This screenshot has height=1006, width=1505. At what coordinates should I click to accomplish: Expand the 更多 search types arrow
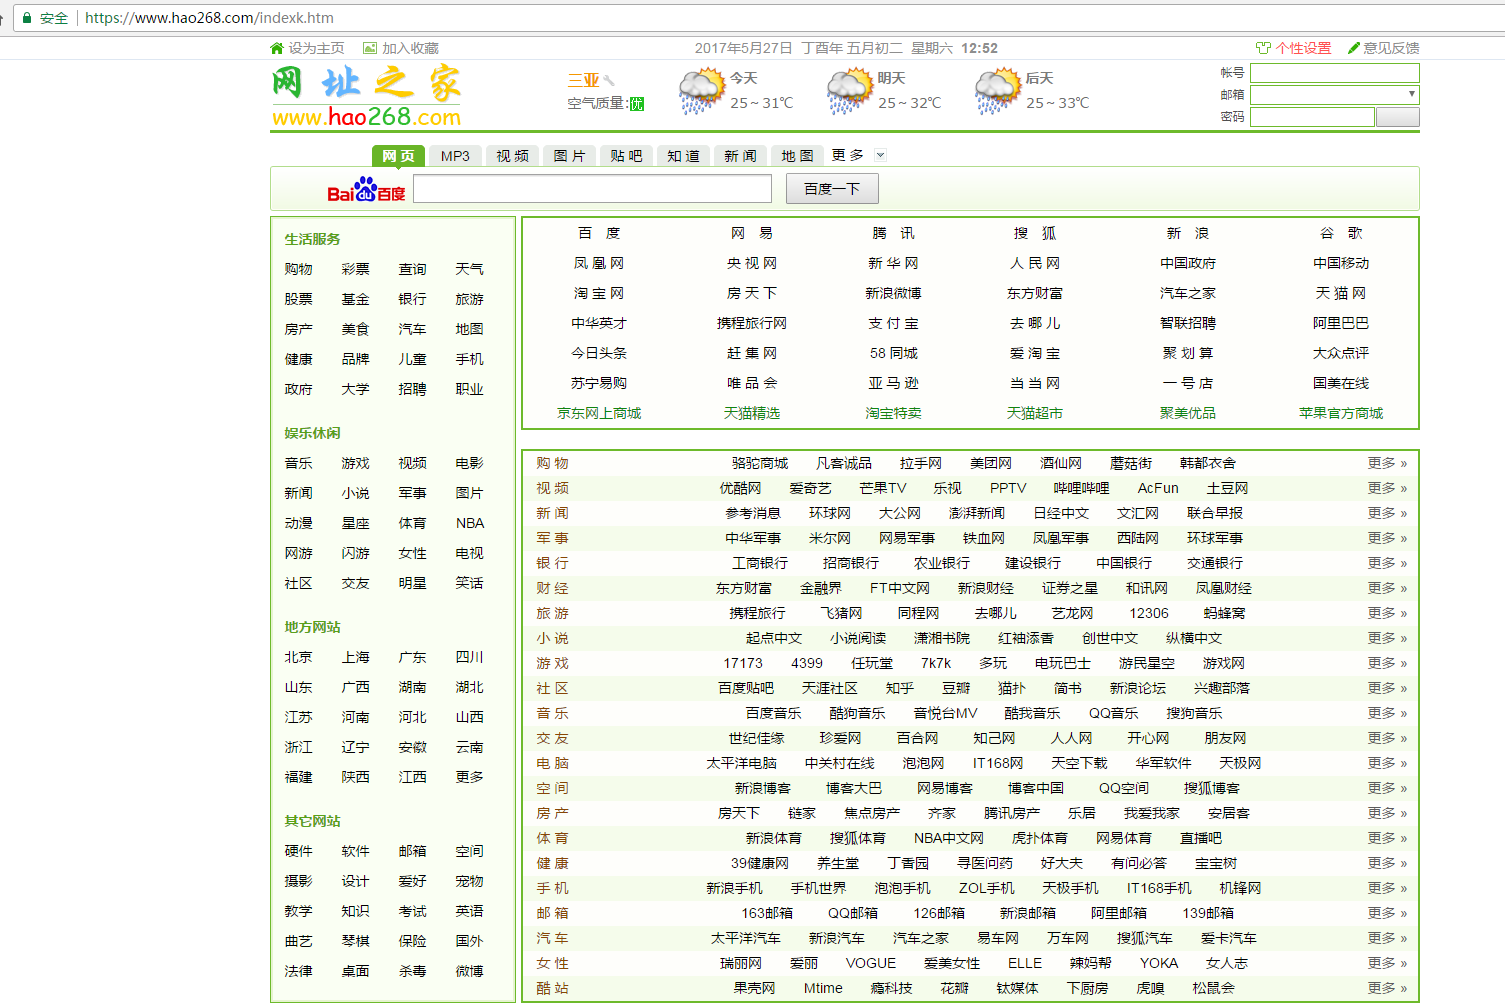[x=880, y=155]
